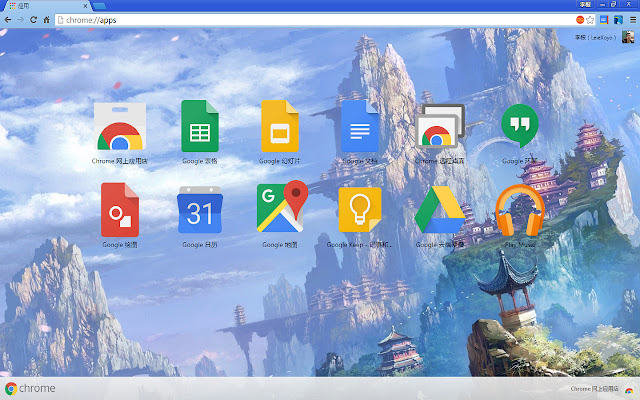640x400 pixels.
Task: Bookmark this page with the star
Action: tap(591, 19)
